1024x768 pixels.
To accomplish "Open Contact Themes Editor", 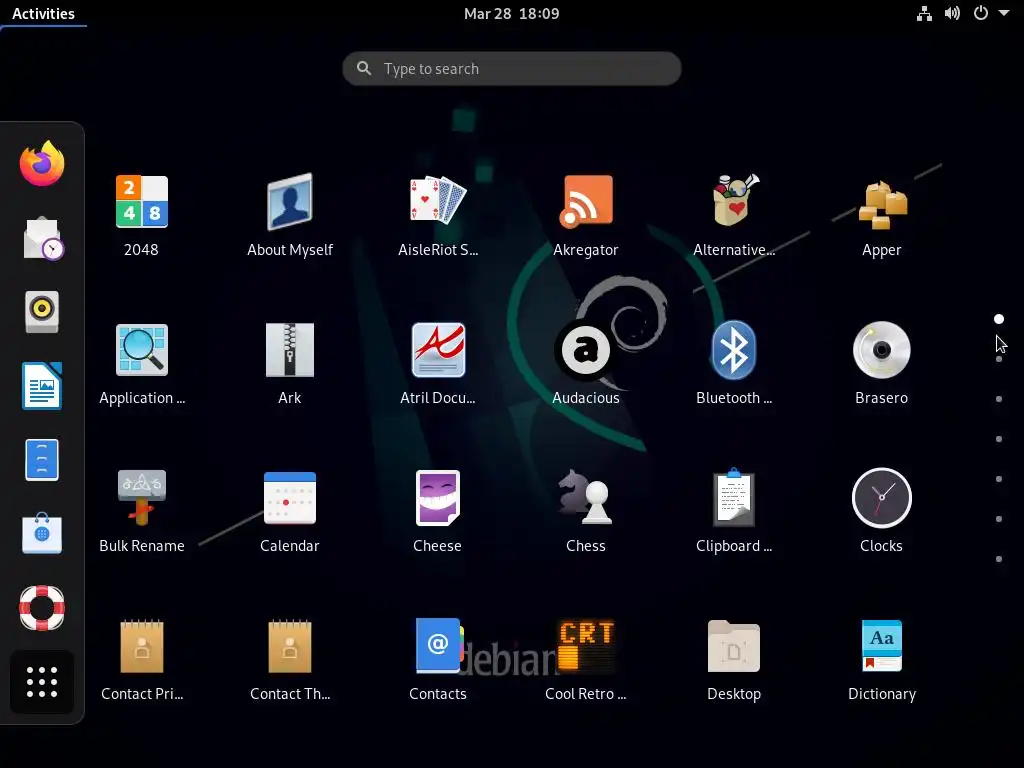I will point(290,646).
